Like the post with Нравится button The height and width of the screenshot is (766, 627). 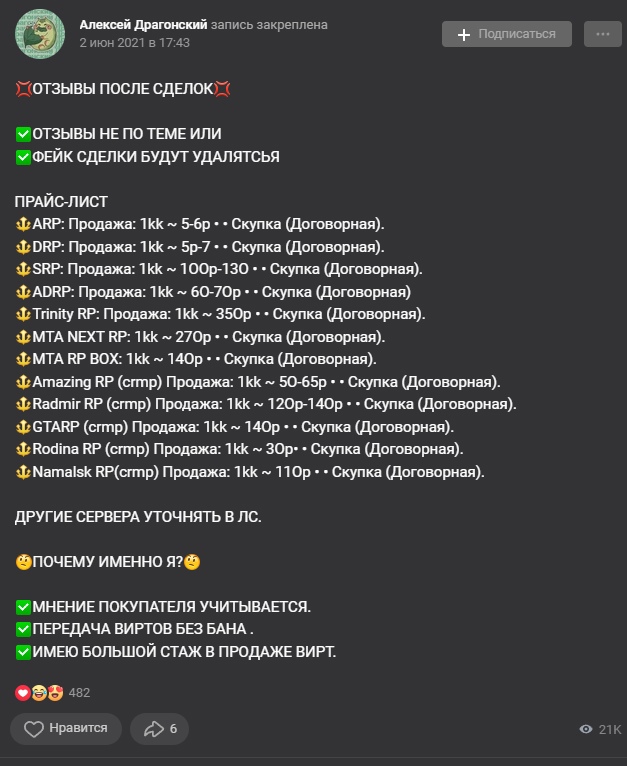pos(66,728)
